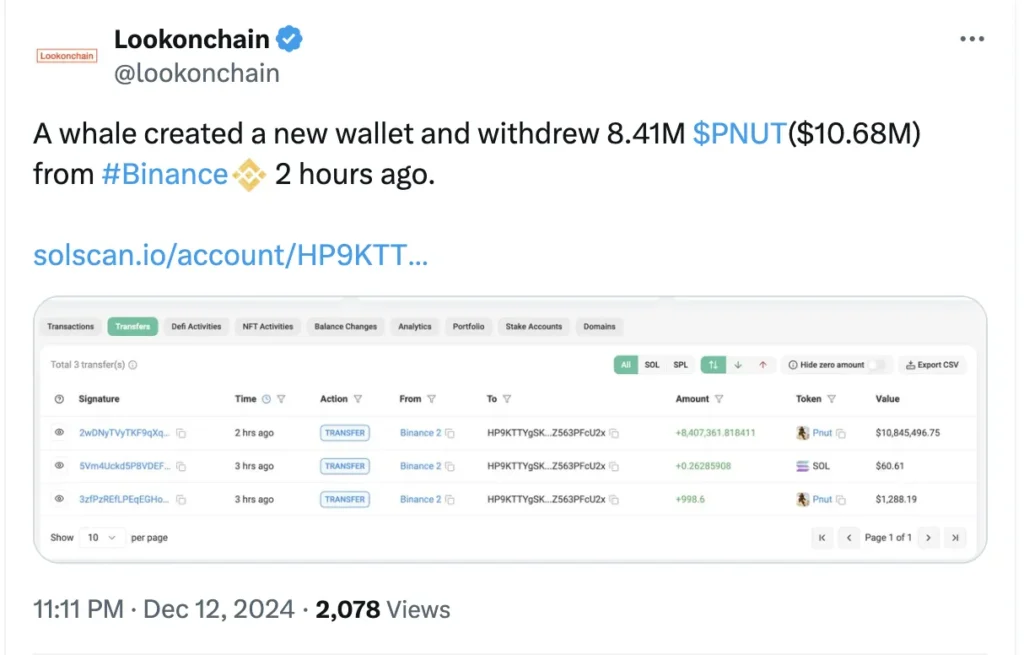The height and width of the screenshot is (655, 1024).
Task: Click the ascending sort arrow in the toolbar
Action: click(763, 366)
